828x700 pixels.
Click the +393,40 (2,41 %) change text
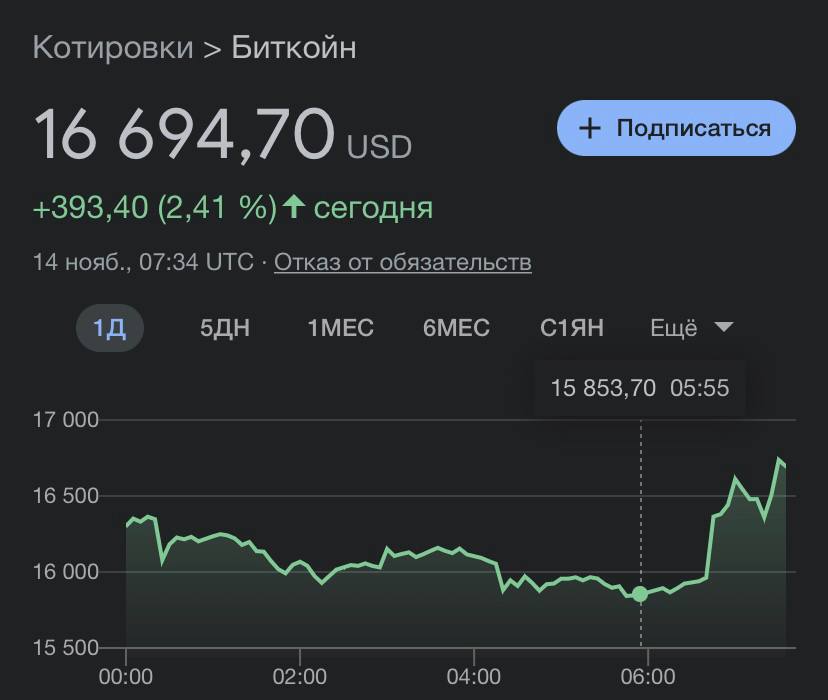pos(155,208)
